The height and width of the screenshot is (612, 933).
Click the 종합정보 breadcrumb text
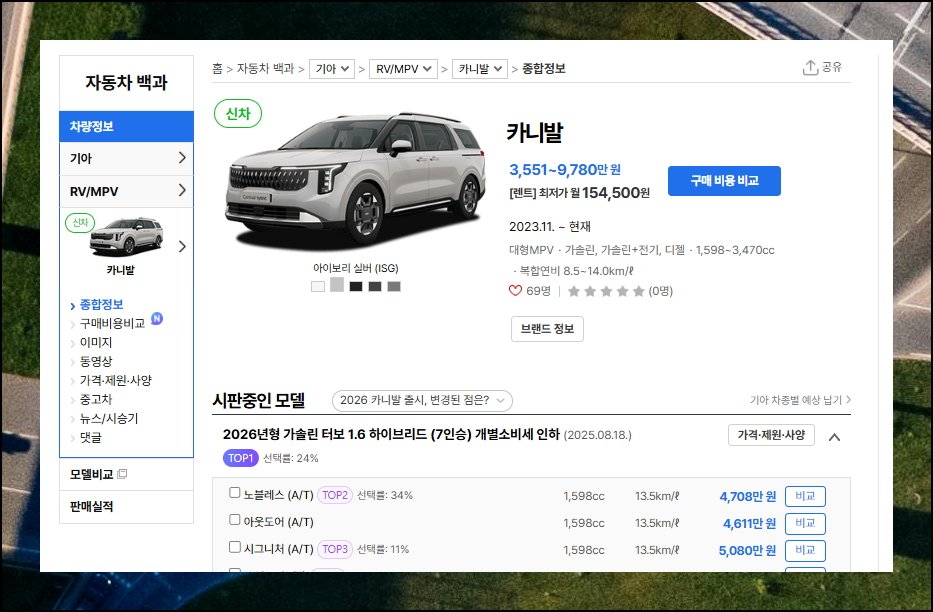tap(544, 68)
